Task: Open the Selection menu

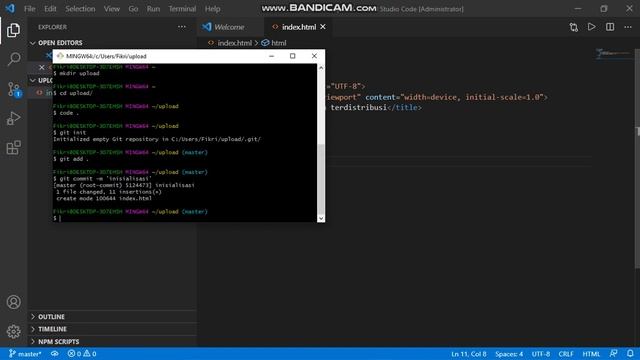Action: [80, 9]
